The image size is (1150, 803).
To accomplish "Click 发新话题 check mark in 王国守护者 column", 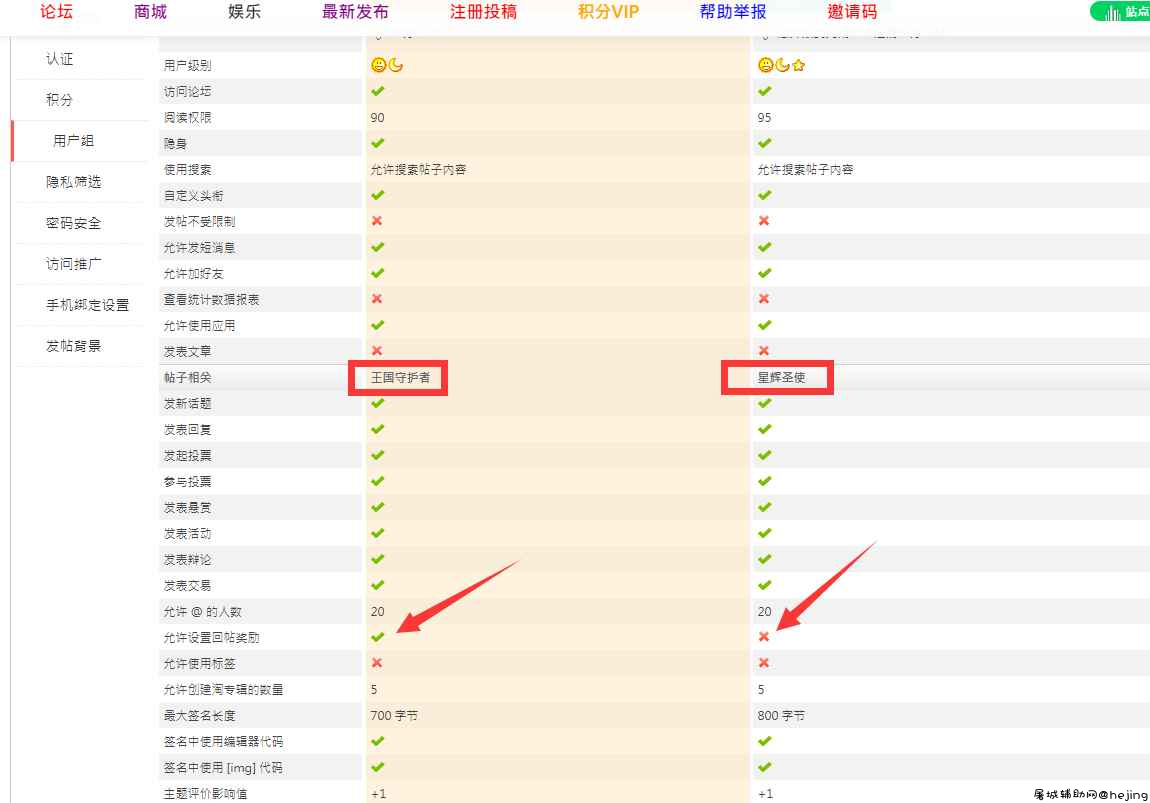I will pos(378,403).
